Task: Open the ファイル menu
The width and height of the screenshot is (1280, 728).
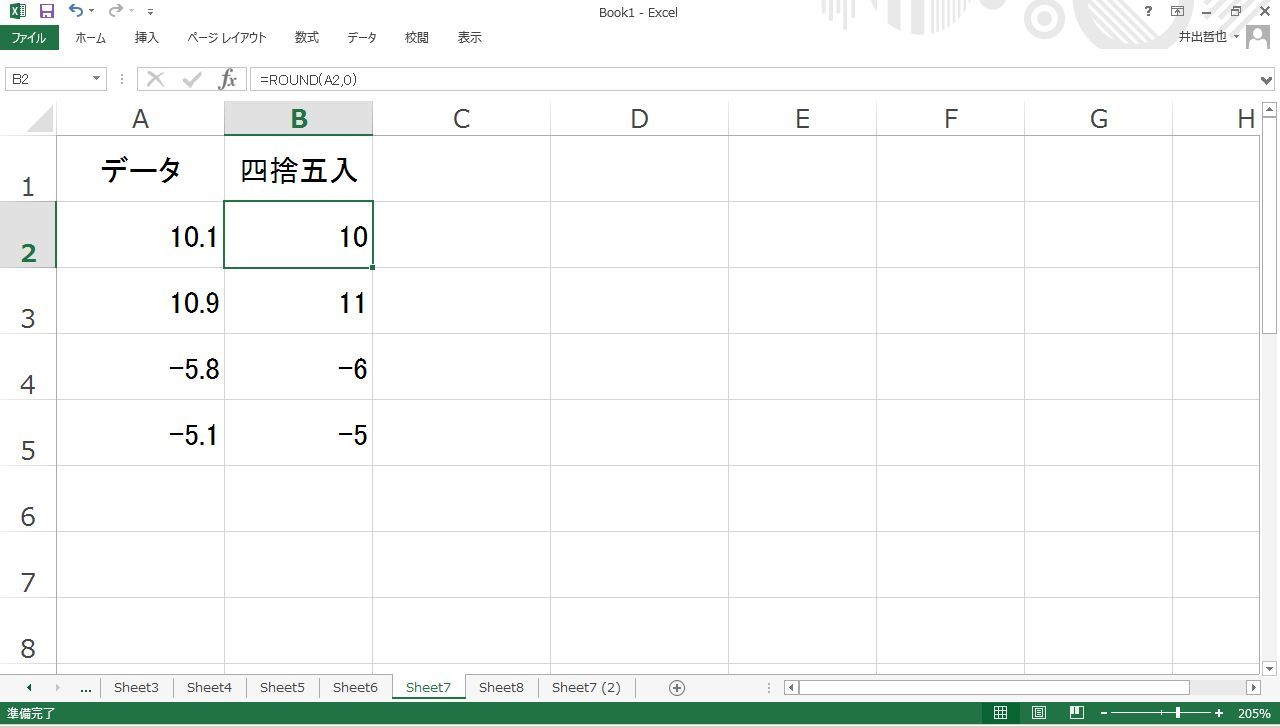Action: (29, 37)
